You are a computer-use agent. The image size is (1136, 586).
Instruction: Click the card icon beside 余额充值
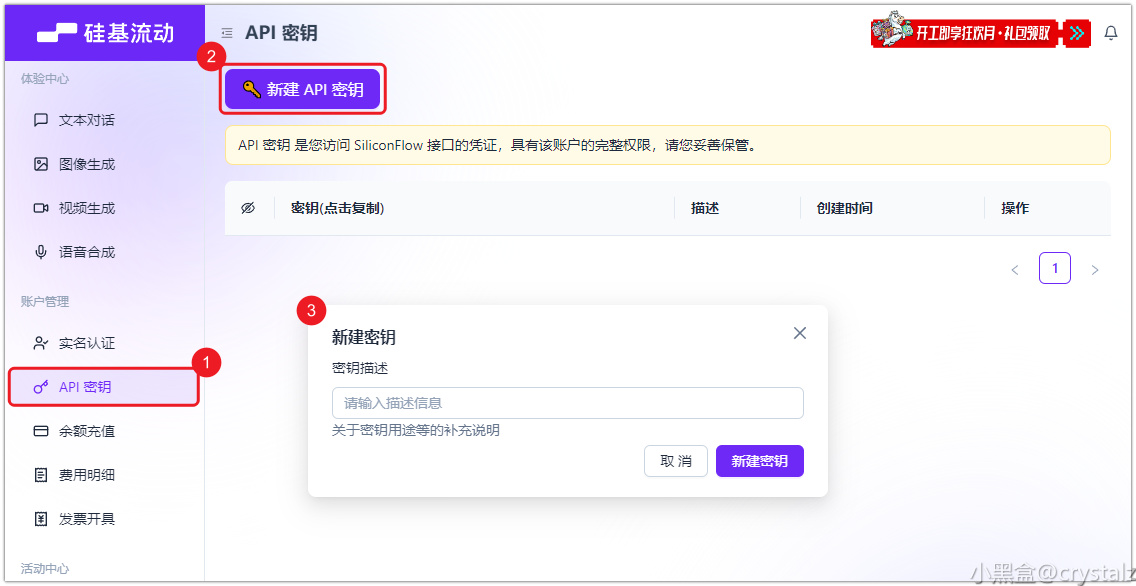[x=41, y=432]
